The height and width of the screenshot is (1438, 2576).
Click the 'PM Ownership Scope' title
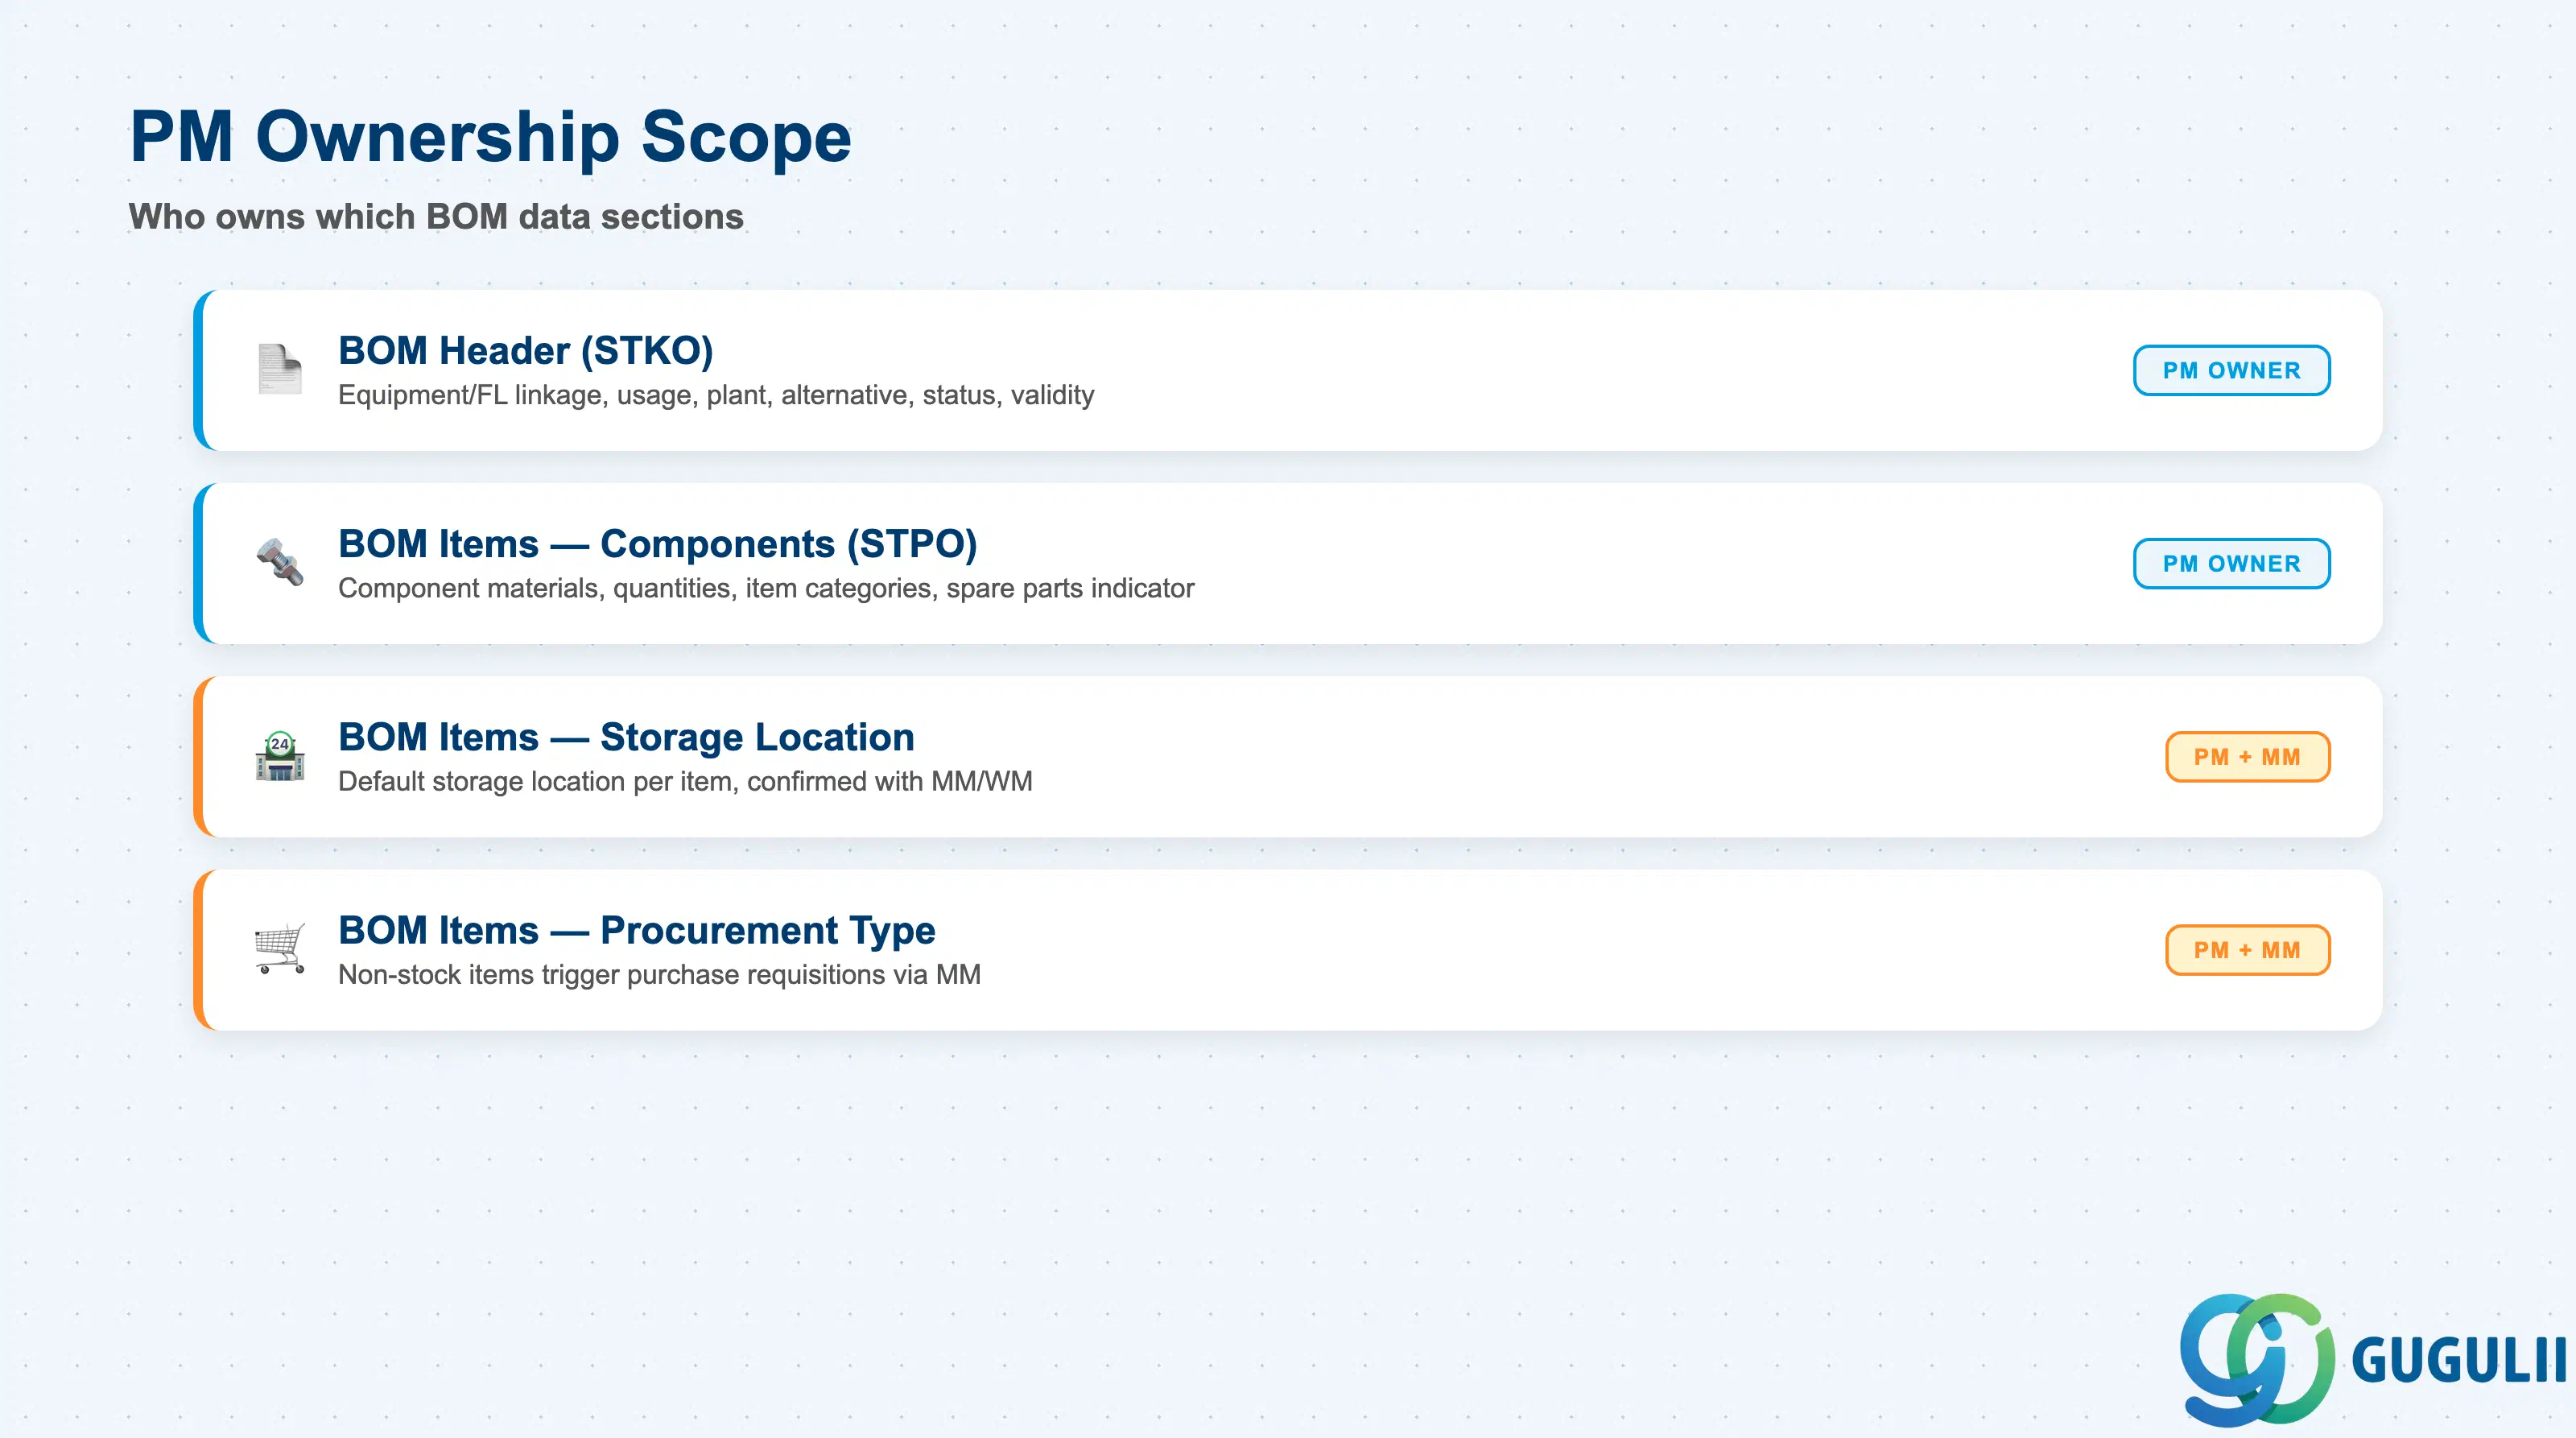tap(490, 136)
